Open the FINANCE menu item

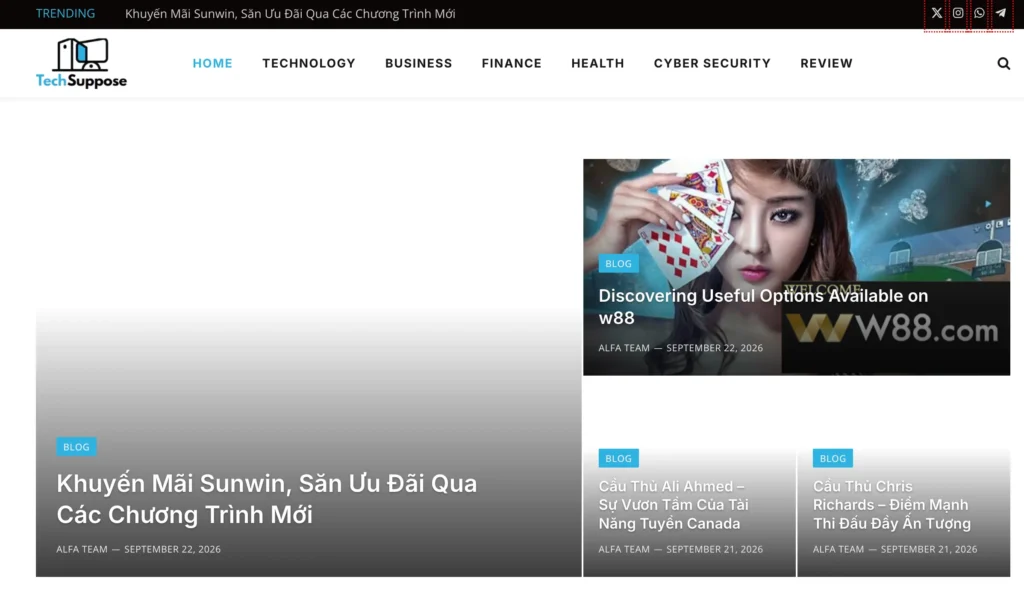[x=511, y=63]
